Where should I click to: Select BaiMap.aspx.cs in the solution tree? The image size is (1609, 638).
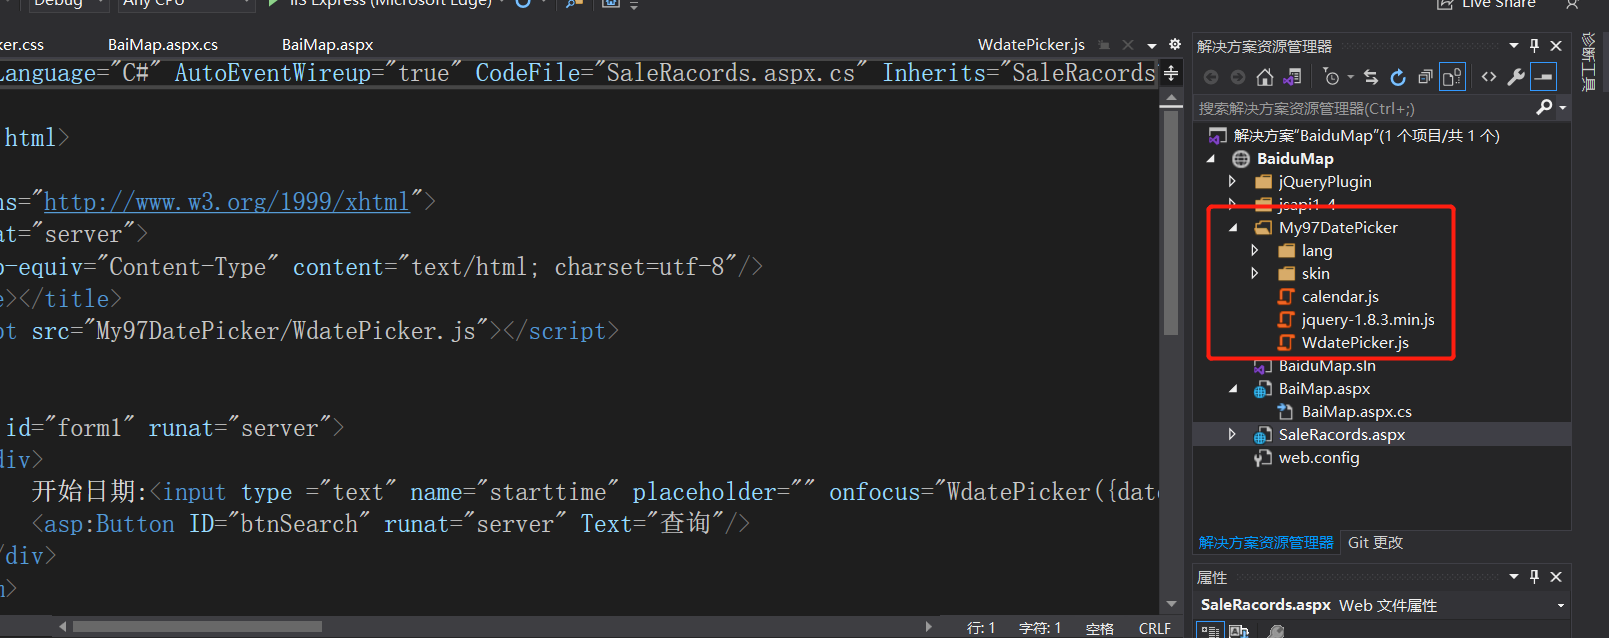point(1356,411)
